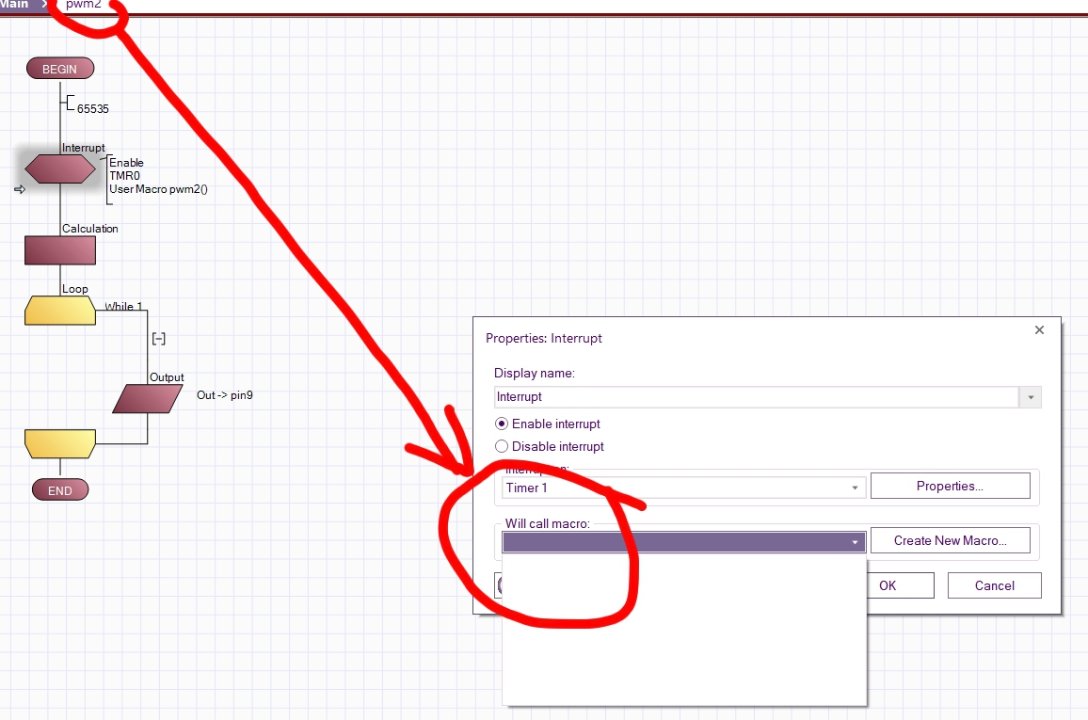1088x720 pixels.
Task: Click the yellow loop end icon
Action: [60, 443]
